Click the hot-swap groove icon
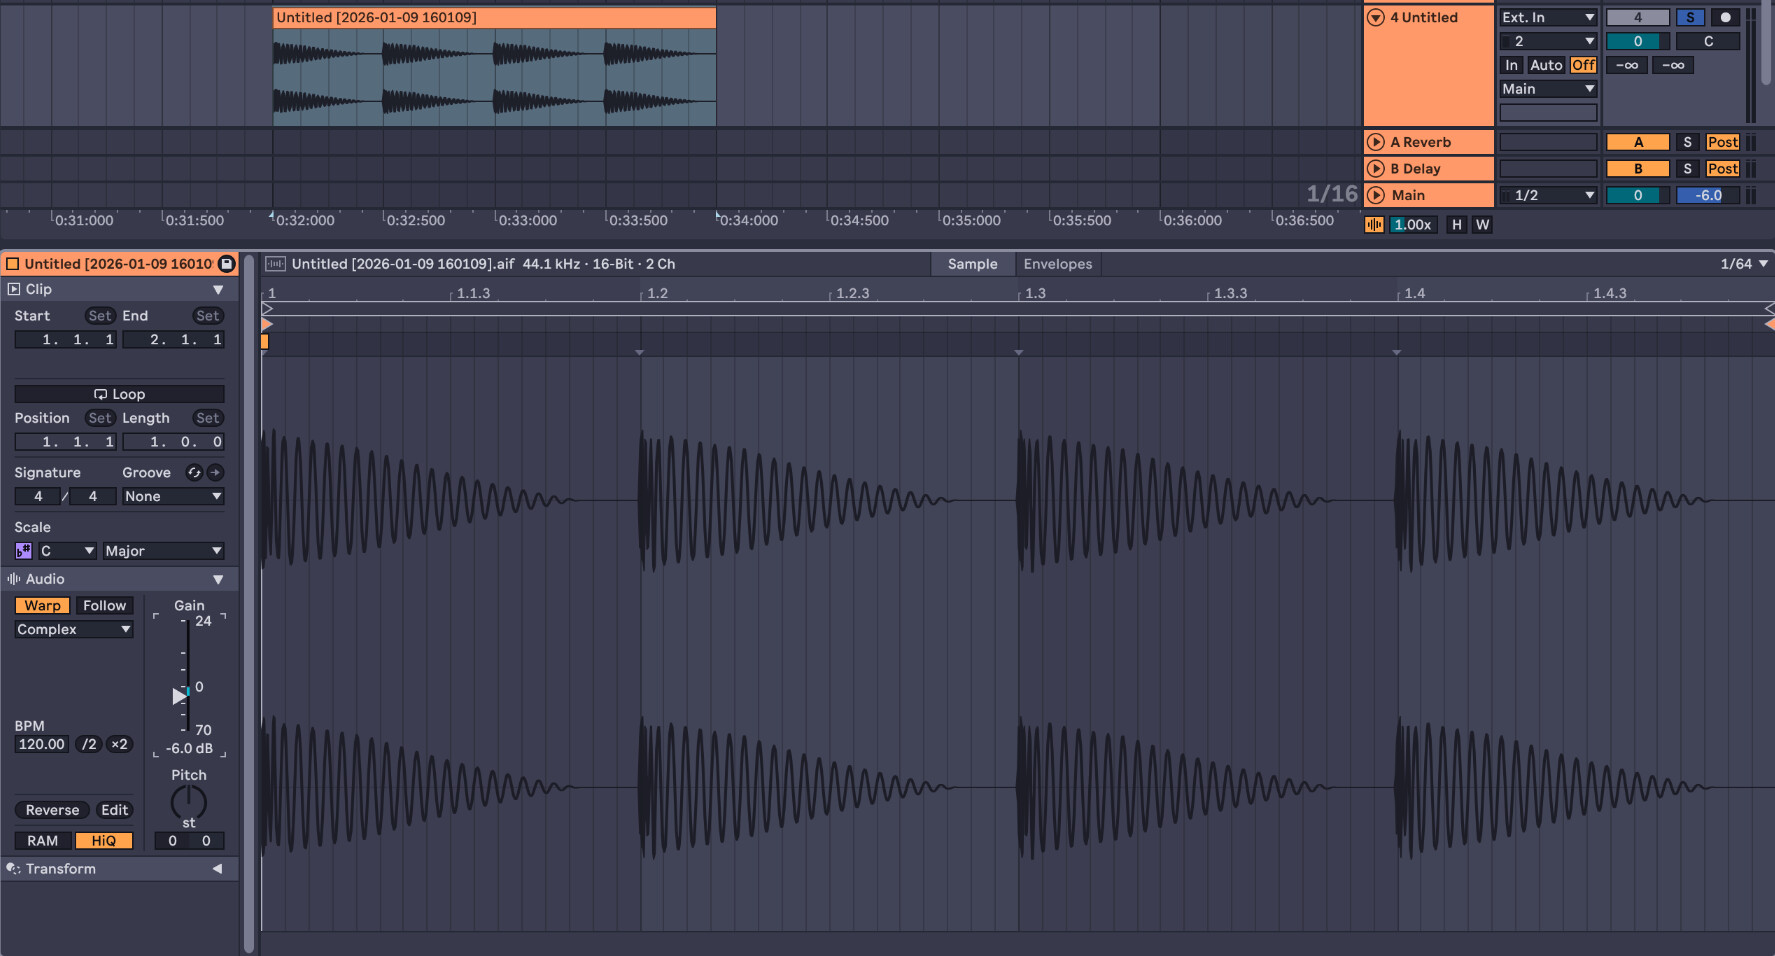1775x956 pixels. pyautogui.click(x=194, y=473)
